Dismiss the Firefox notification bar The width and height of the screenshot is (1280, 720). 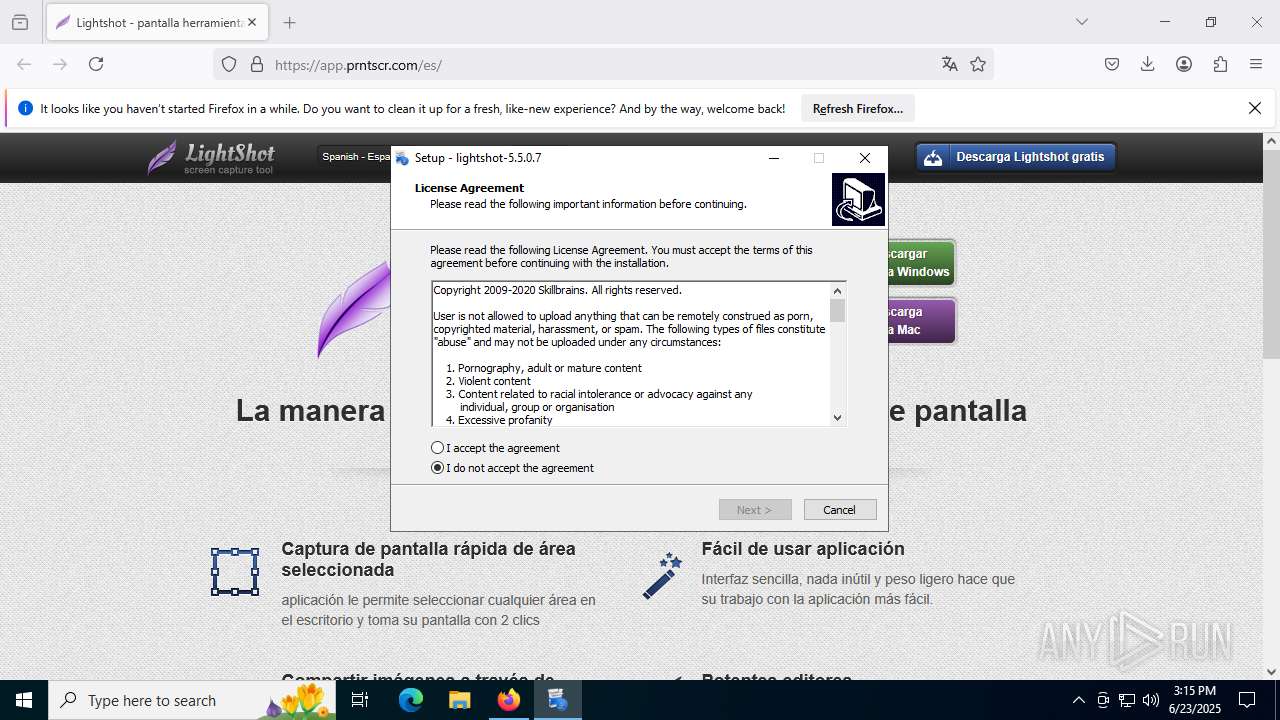coord(1255,108)
